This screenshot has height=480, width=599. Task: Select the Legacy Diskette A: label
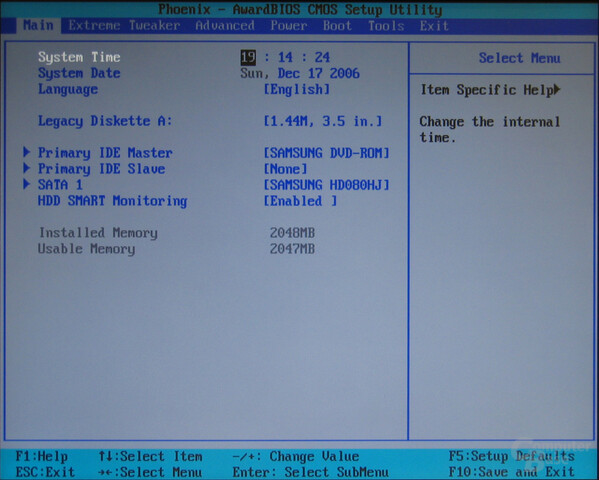point(105,121)
